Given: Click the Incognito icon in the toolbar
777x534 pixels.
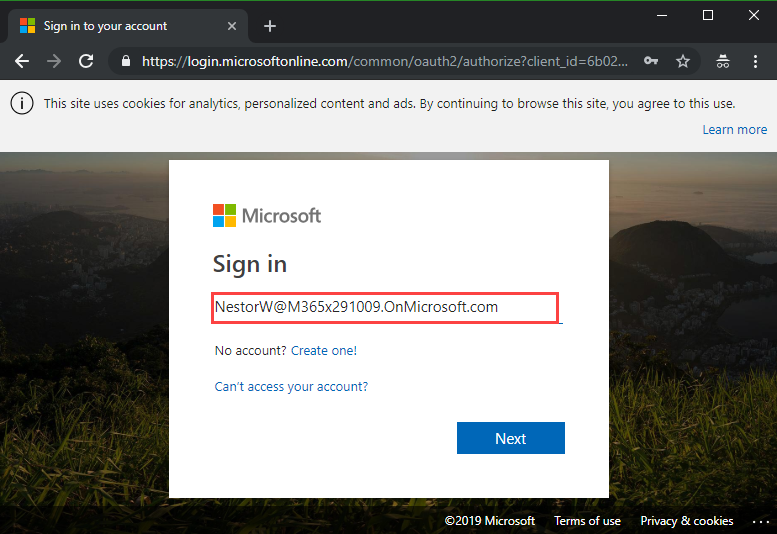Looking at the screenshot, I should tap(723, 61).
